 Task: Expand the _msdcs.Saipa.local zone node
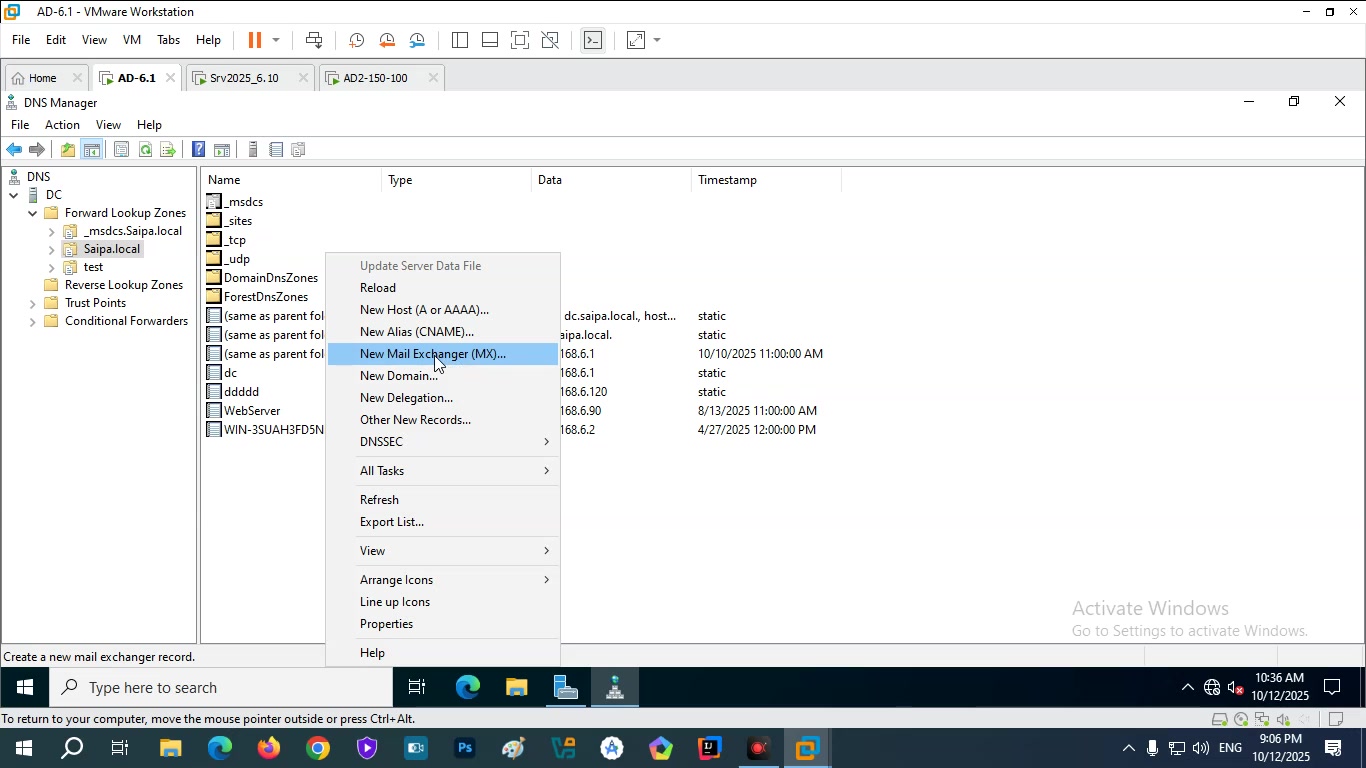[x=51, y=232]
